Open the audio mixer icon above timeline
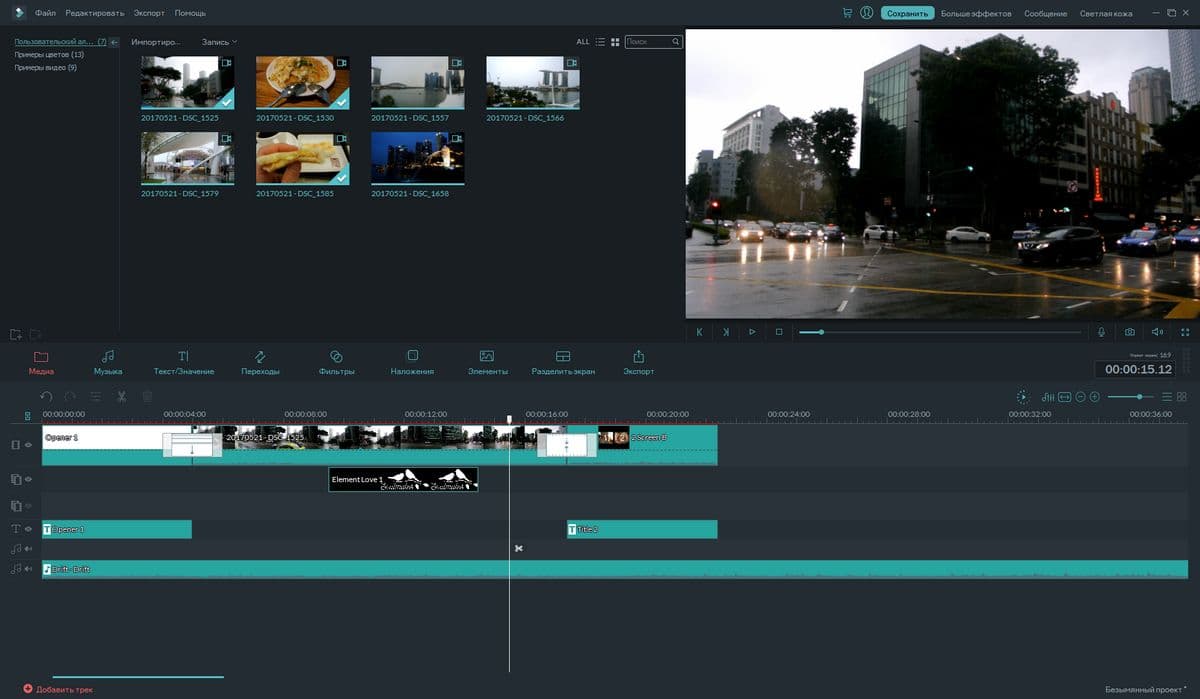This screenshot has height=699, width=1200. [x=1048, y=397]
